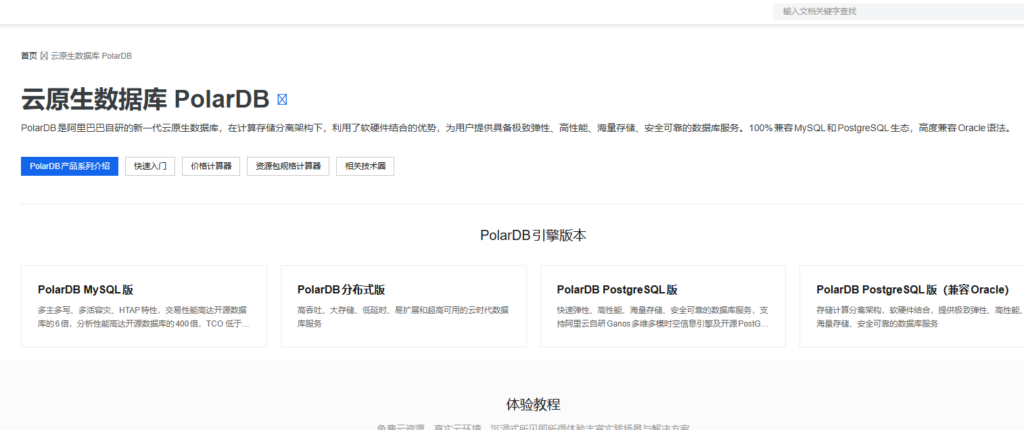
Task: Open PolarDB产品系列介绍 blue button
Action: (69, 167)
